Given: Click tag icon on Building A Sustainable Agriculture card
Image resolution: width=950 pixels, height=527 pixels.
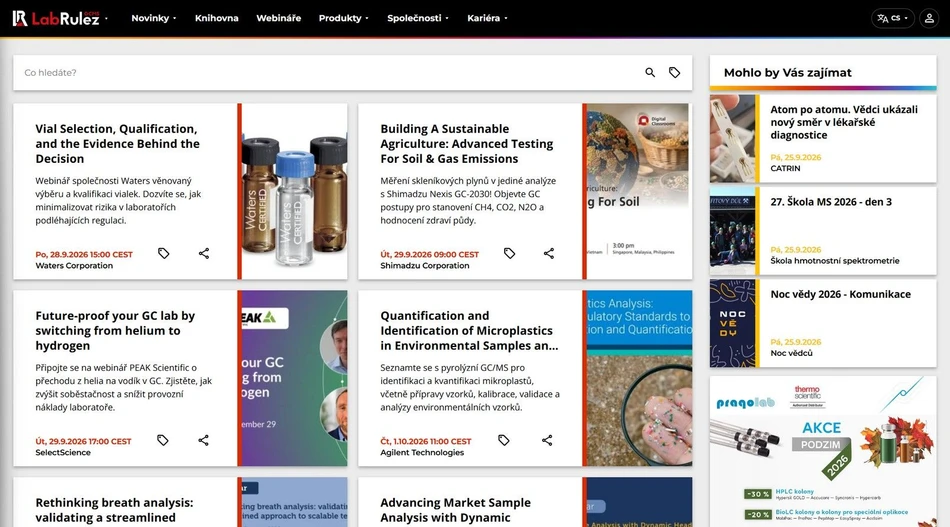Looking at the screenshot, I should click(510, 253).
